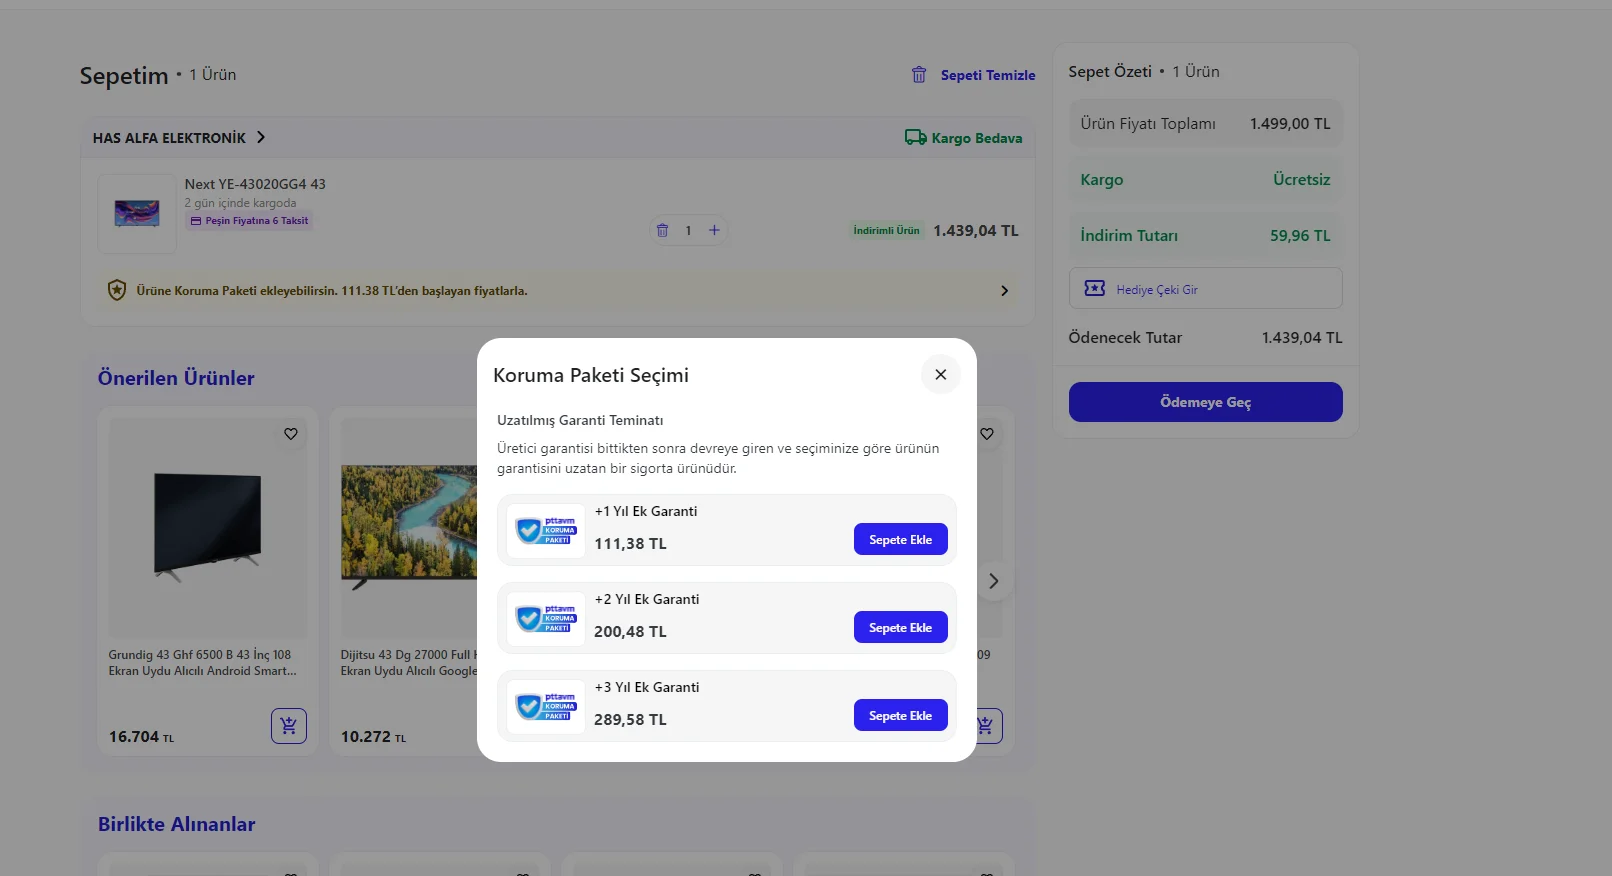Screen dimensions: 1612x876
Task: Add Grundig 43 TV to cart icon
Action: coord(289,726)
